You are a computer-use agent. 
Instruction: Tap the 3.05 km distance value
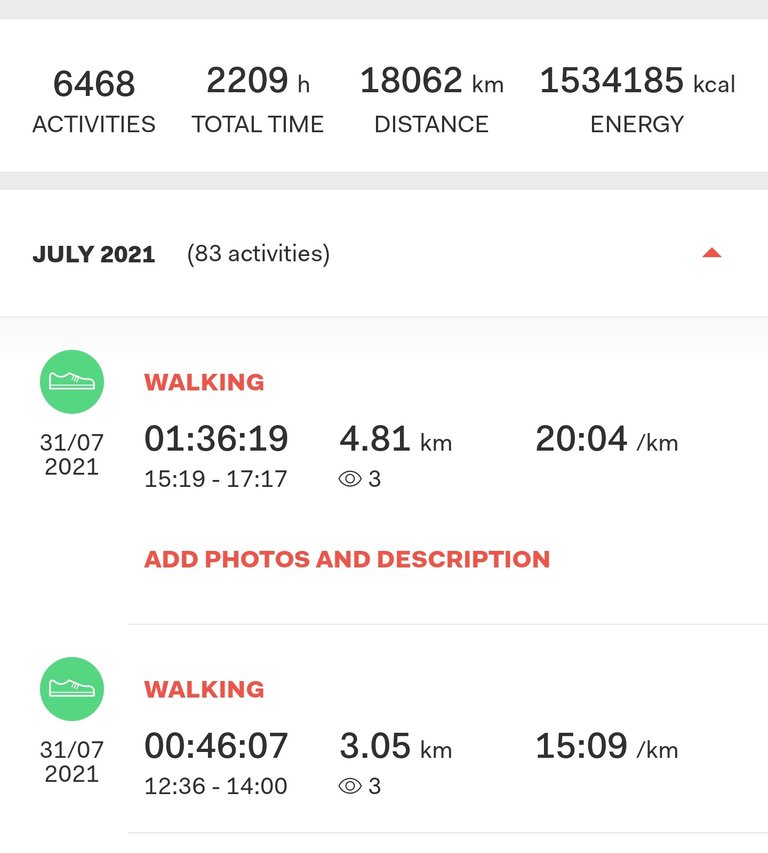pyautogui.click(x=395, y=746)
